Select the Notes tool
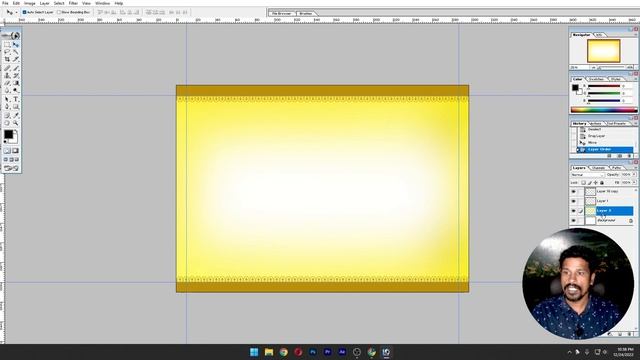This screenshot has height=360, width=640. [7, 115]
